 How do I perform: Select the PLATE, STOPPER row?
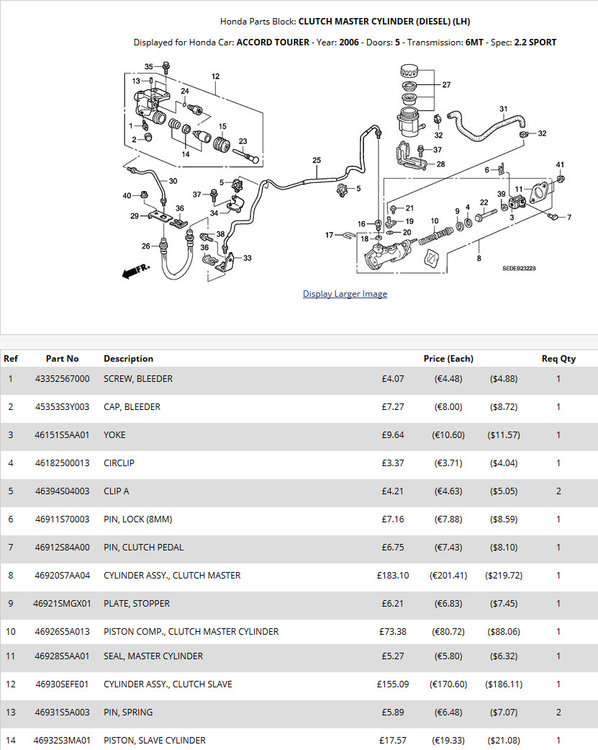coord(299,604)
